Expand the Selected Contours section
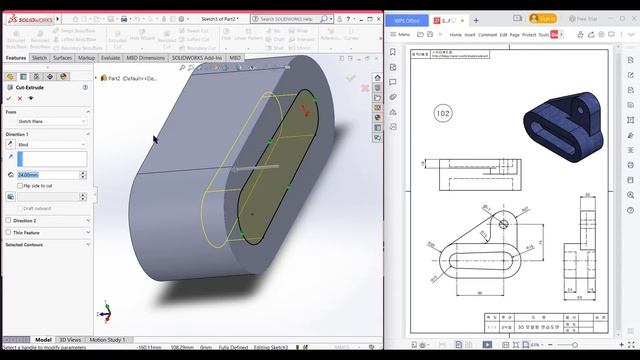Screen dimensions: 640x360 click(x=88, y=244)
